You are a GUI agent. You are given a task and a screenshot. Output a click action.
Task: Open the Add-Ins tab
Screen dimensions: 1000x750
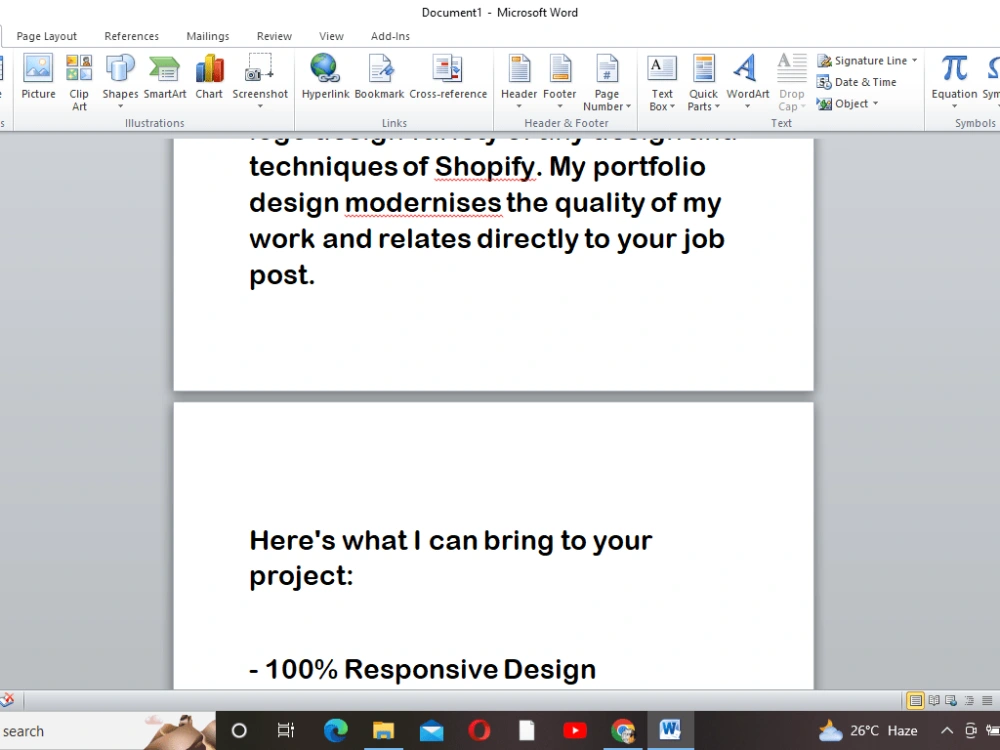pos(390,36)
